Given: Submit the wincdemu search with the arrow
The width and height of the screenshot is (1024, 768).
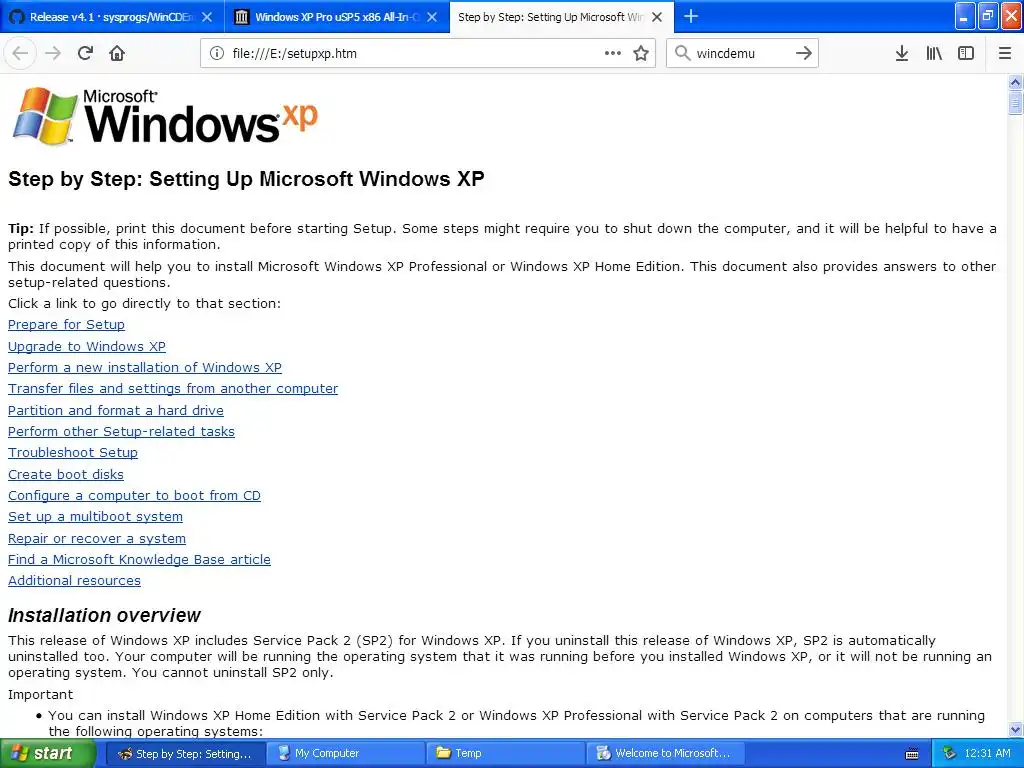Looking at the screenshot, I should 803,53.
